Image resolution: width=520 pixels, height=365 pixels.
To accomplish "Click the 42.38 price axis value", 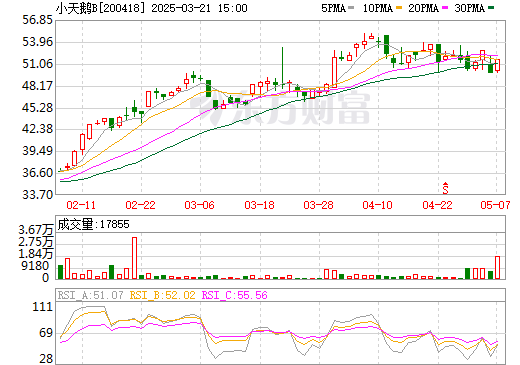I will pyautogui.click(x=37, y=129).
